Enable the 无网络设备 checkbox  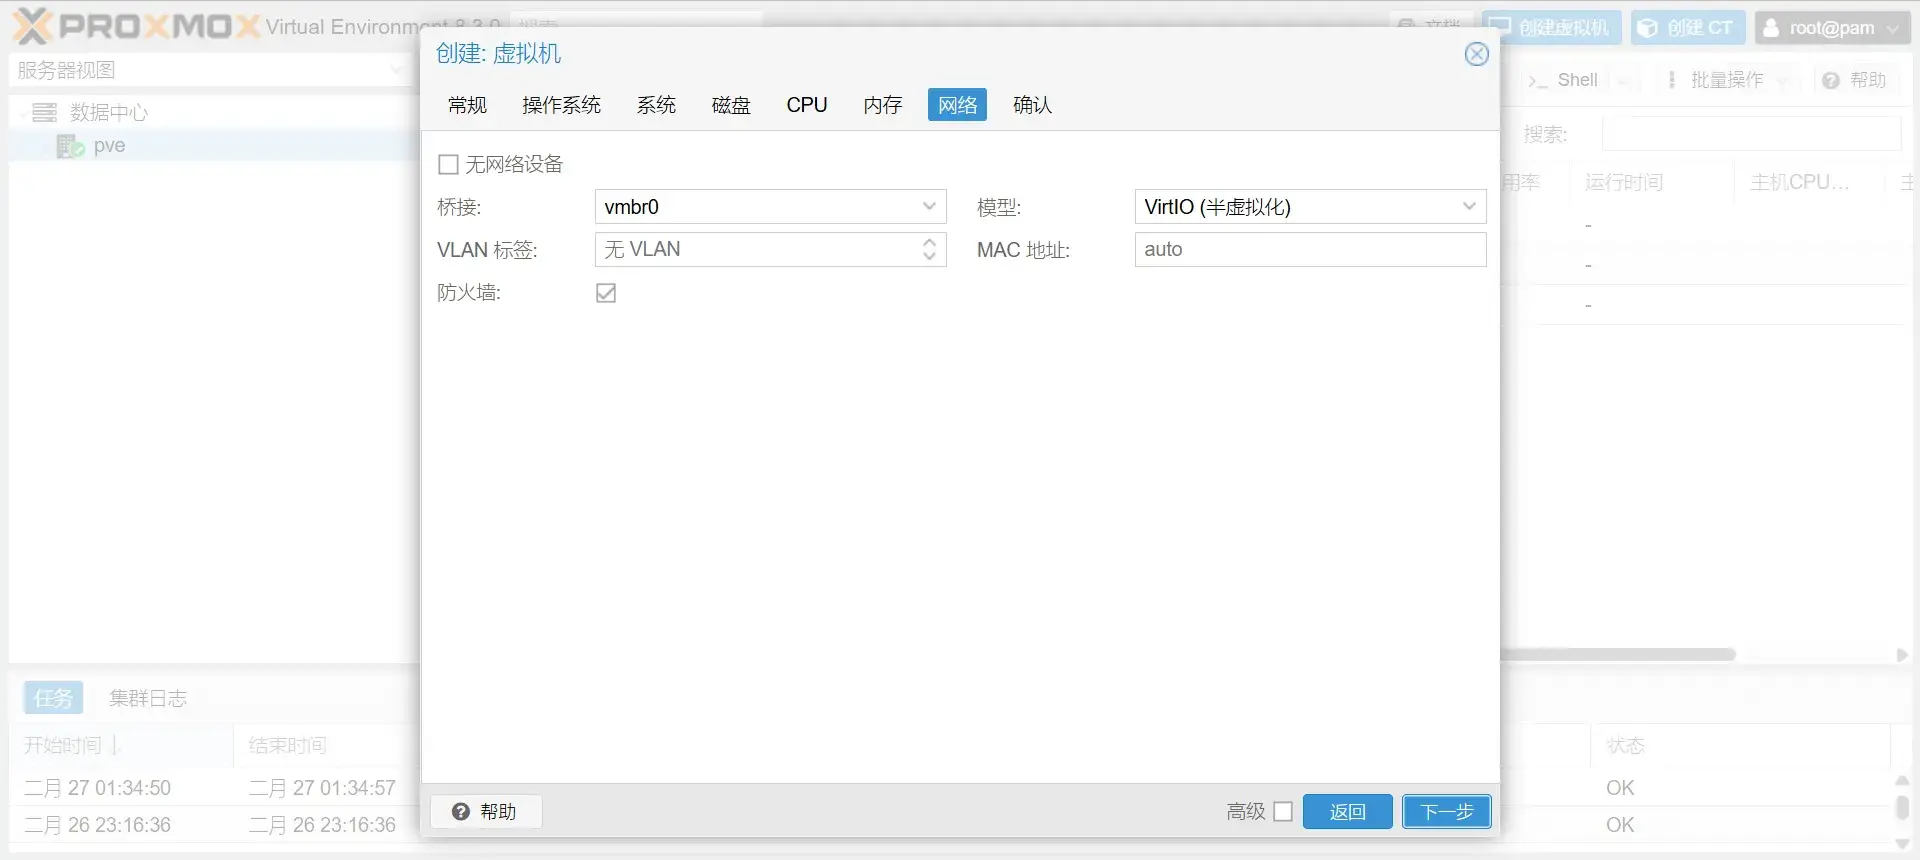[x=449, y=164]
